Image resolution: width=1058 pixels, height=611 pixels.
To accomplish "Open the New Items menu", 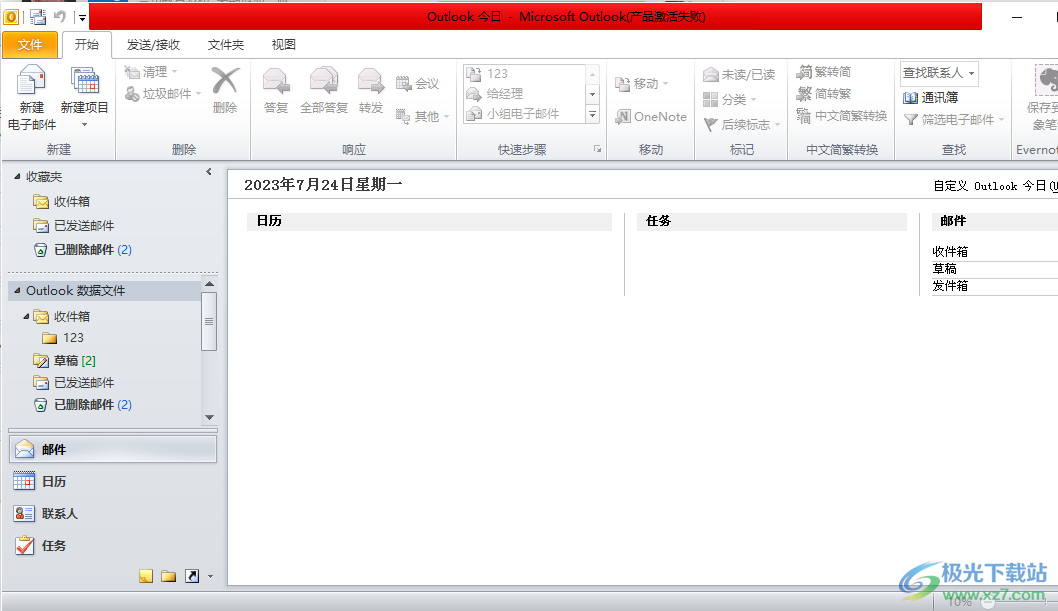I will tap(84, 97).
